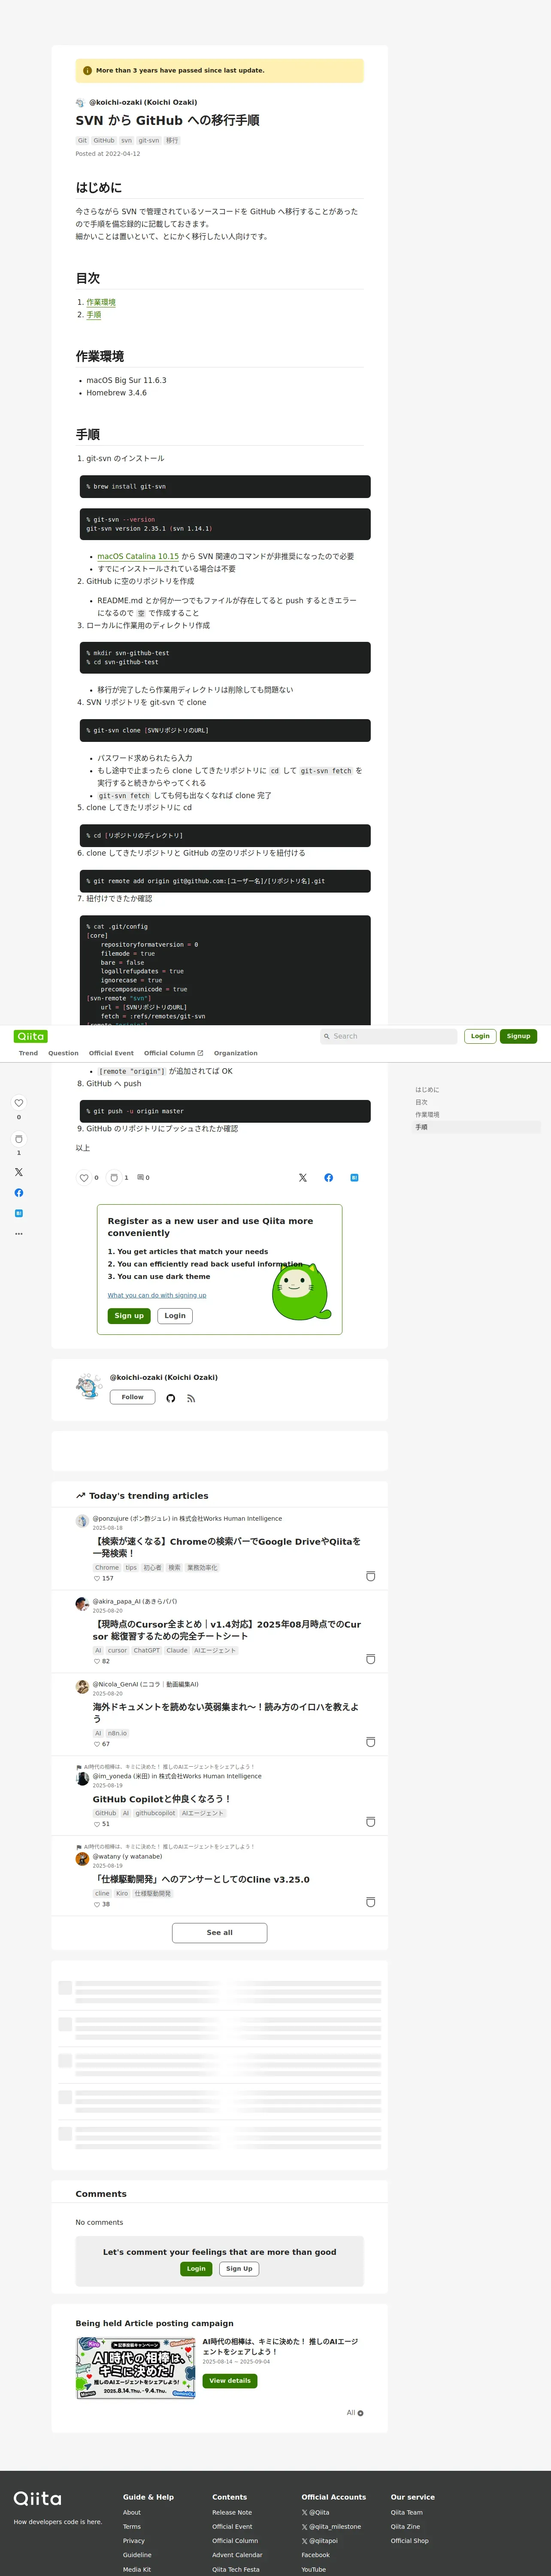Open footer Privacy link
This screenshot has width=551, height=2576.
click(134, 2541)
